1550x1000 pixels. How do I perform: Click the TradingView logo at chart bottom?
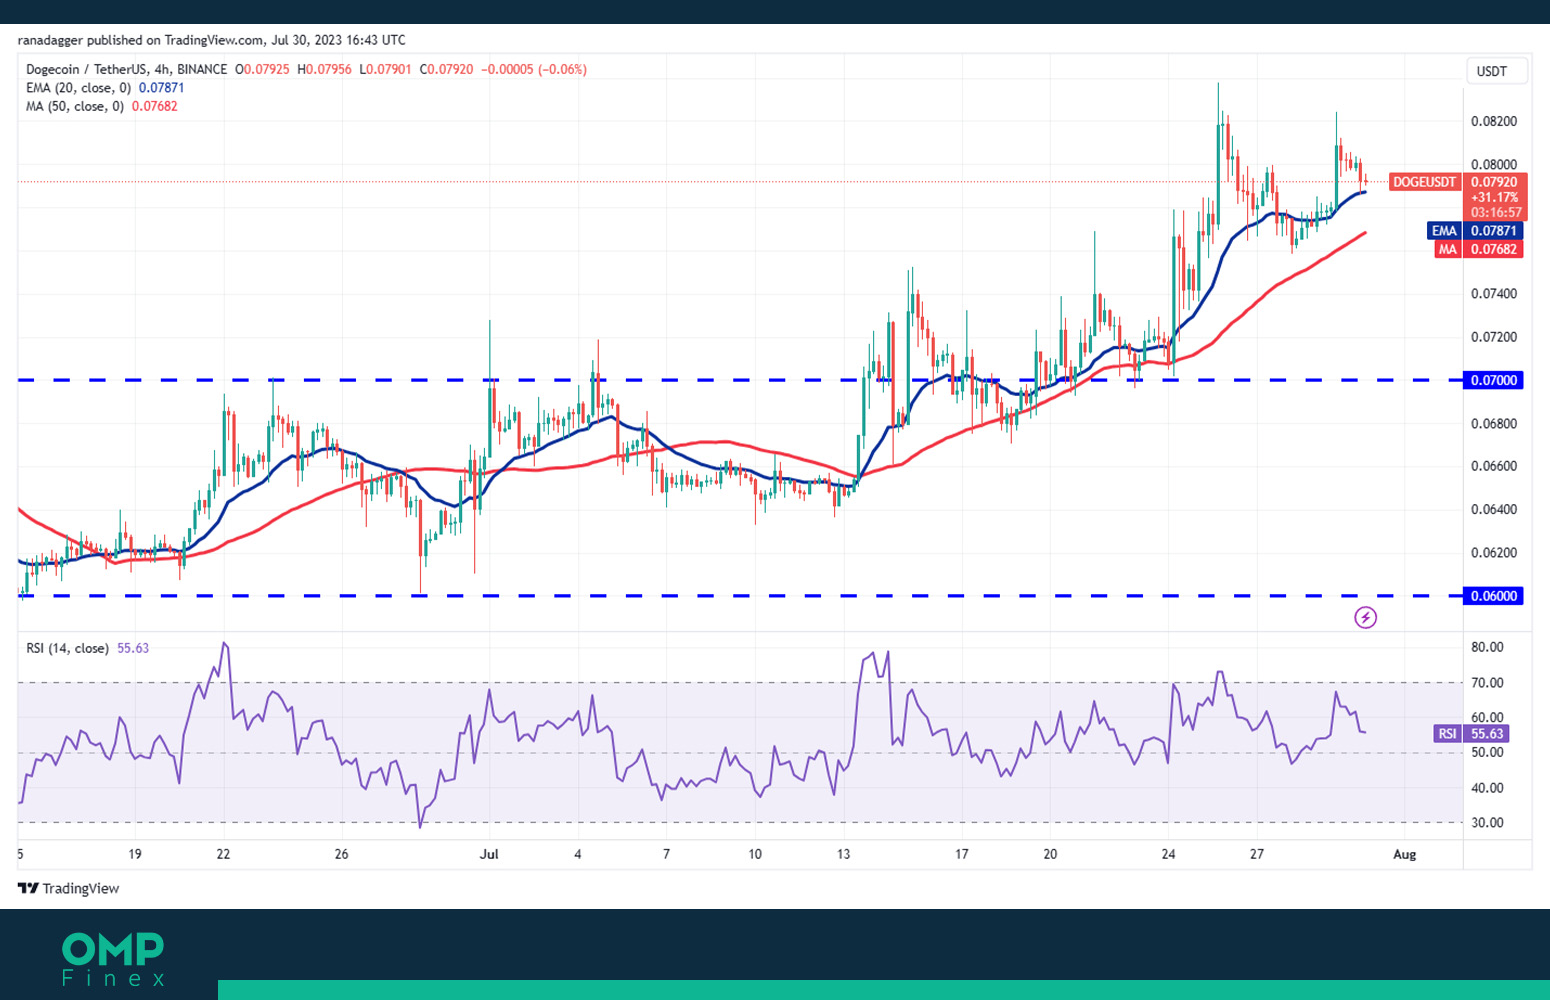[x=68, y=888]
